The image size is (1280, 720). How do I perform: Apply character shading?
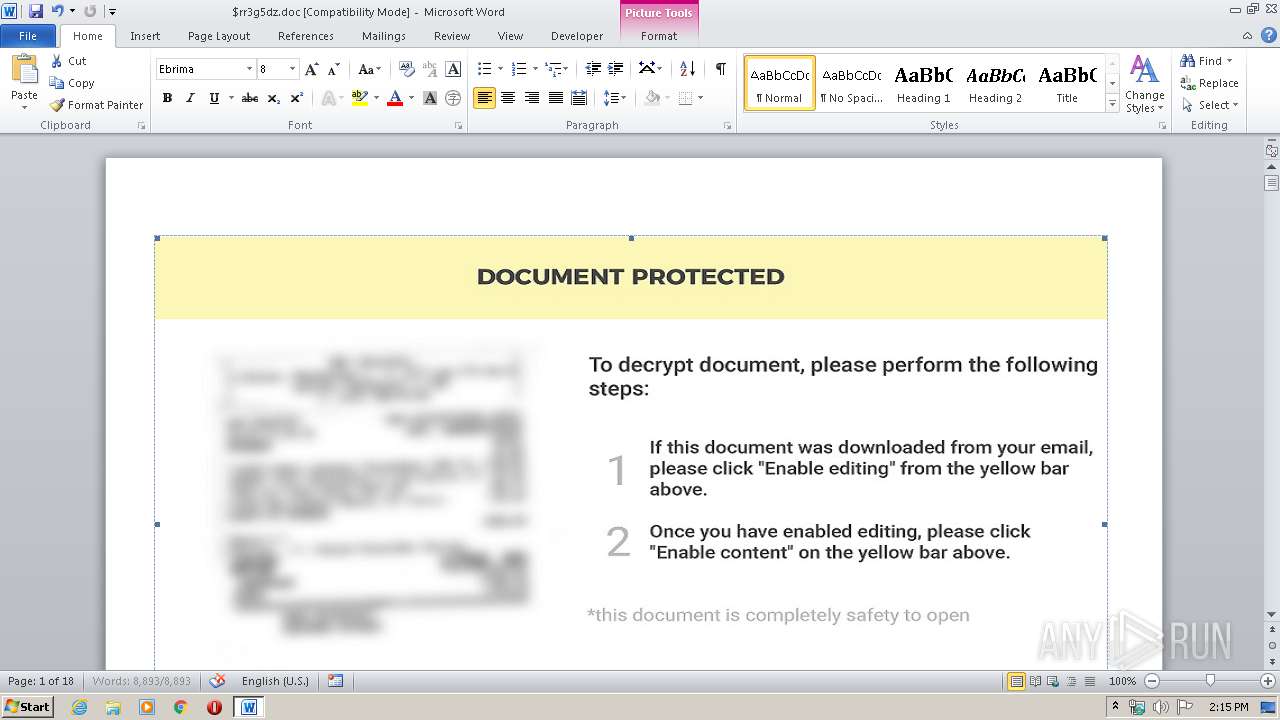point(430,98)
